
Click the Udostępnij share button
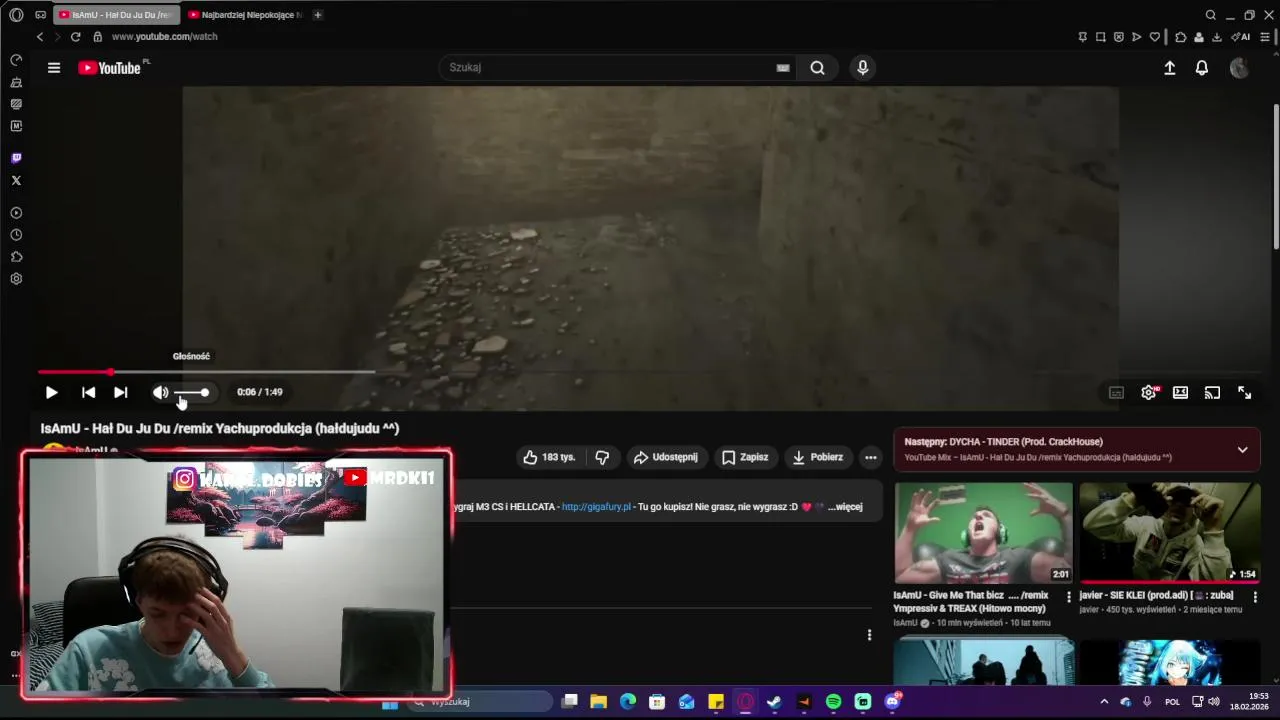666,457
